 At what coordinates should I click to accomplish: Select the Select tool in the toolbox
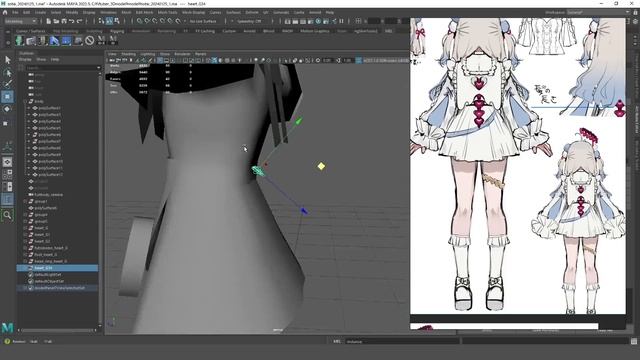pyautogui.click(x=7, y=60)
